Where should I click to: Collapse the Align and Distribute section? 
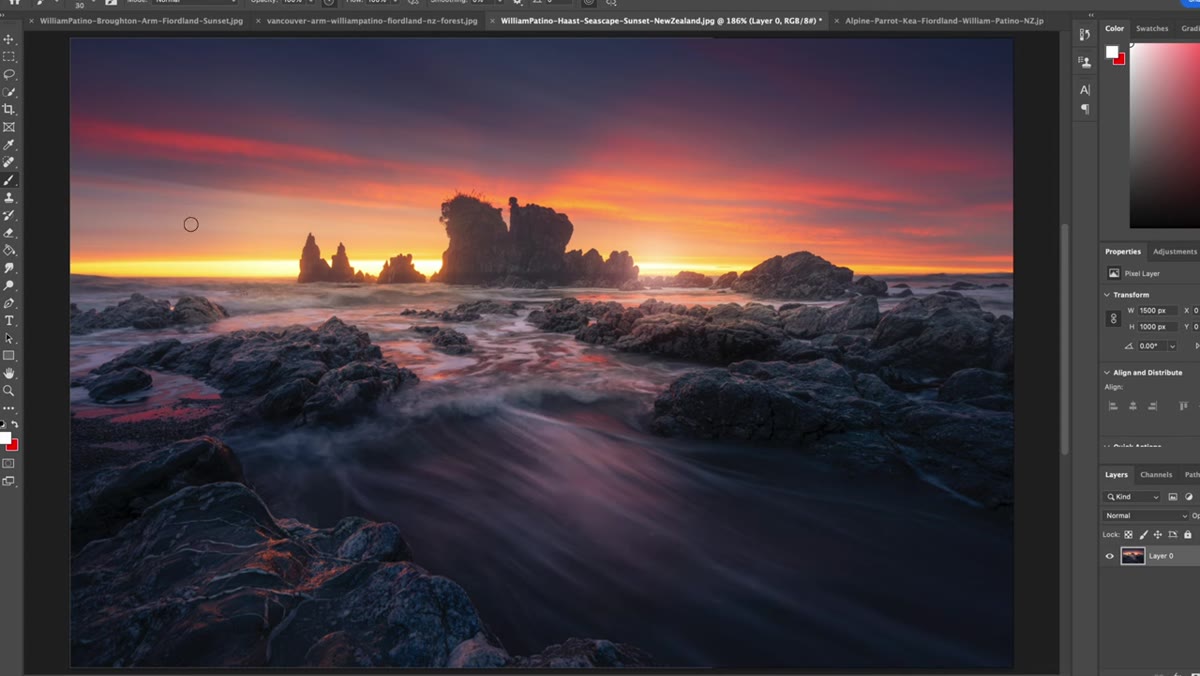click(x=1107, y=372)
